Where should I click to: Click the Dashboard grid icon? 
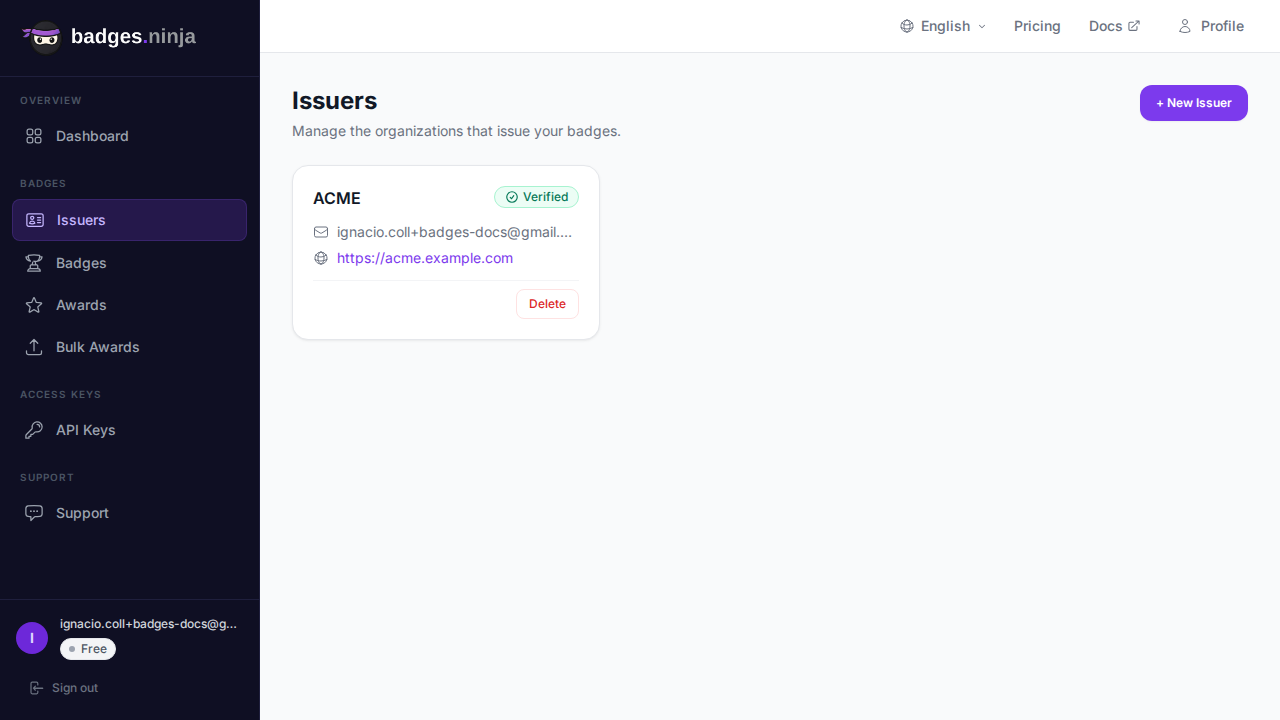tap(34, 136)
